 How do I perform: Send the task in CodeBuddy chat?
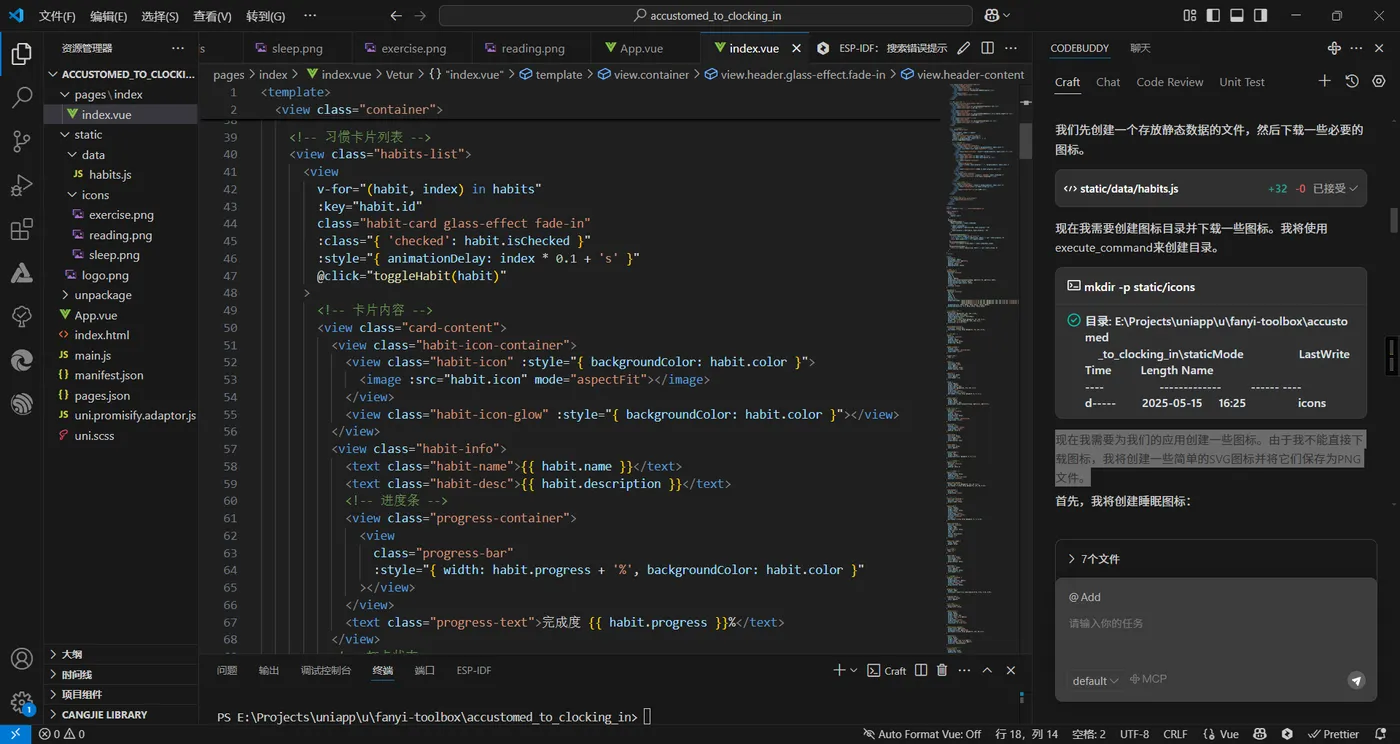click(1356, 680)
